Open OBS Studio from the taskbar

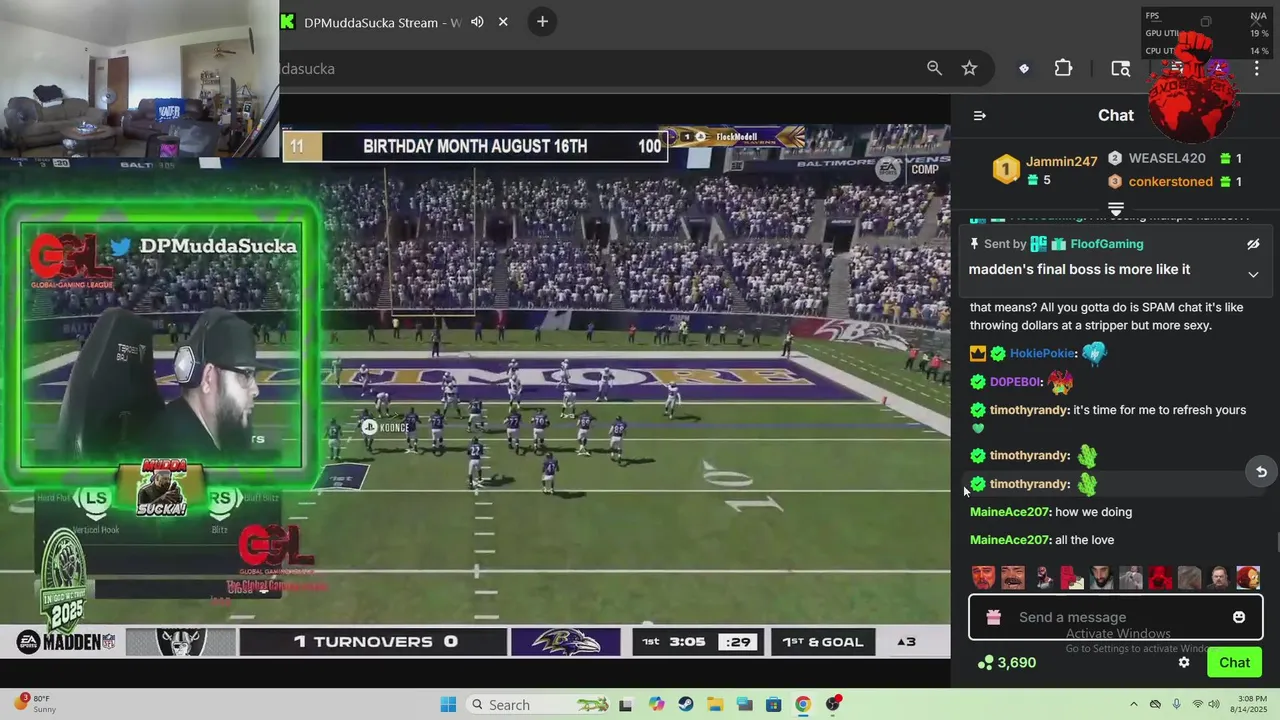pyautogui.click(x=833, y=705)
